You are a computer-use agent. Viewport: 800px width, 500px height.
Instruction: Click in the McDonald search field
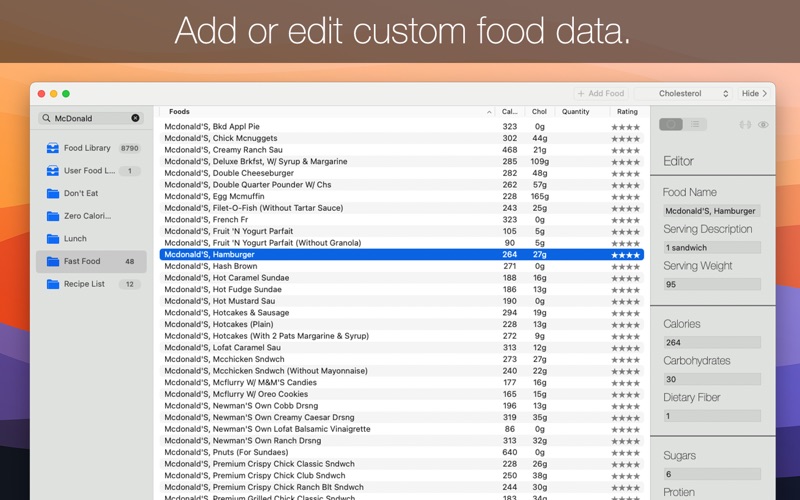[x=91, y=118]
